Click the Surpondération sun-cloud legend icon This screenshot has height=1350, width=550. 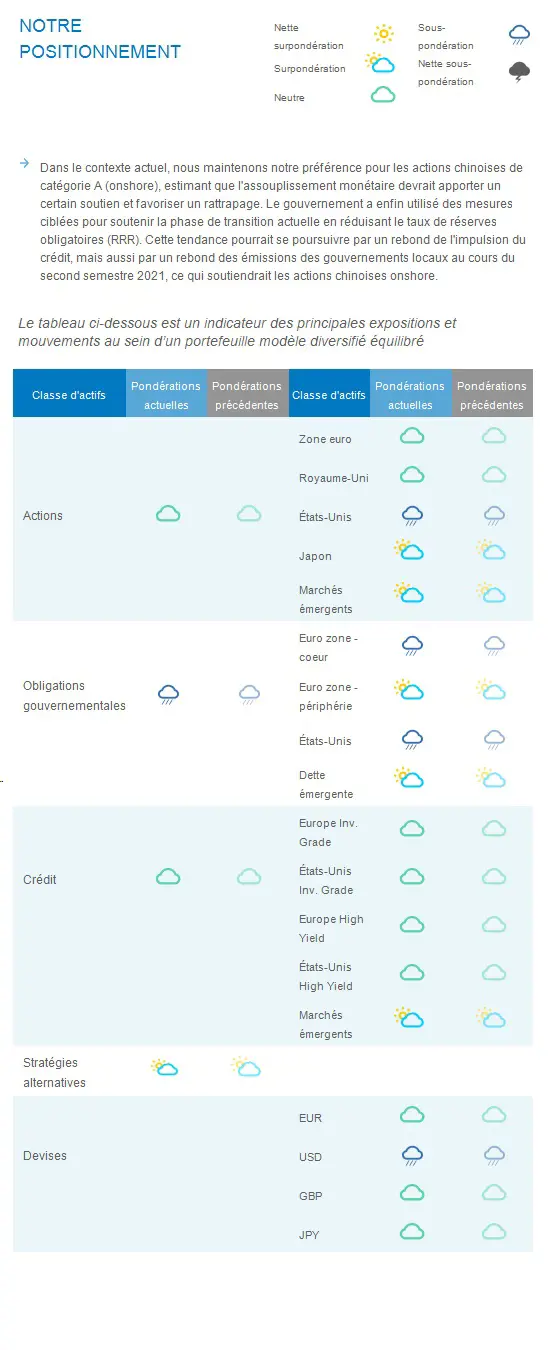(380, 63)
